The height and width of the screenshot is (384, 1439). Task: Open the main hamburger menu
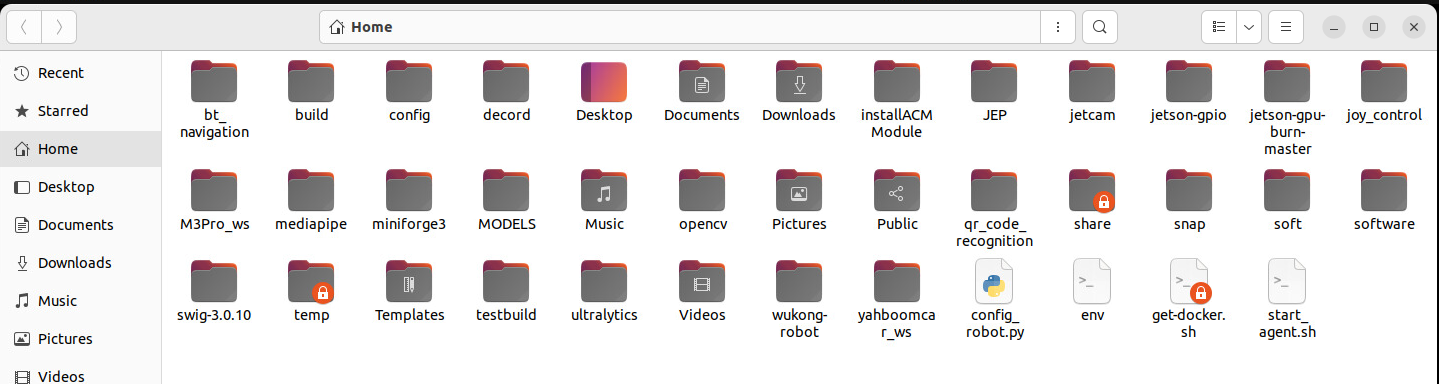[1286, 27]
